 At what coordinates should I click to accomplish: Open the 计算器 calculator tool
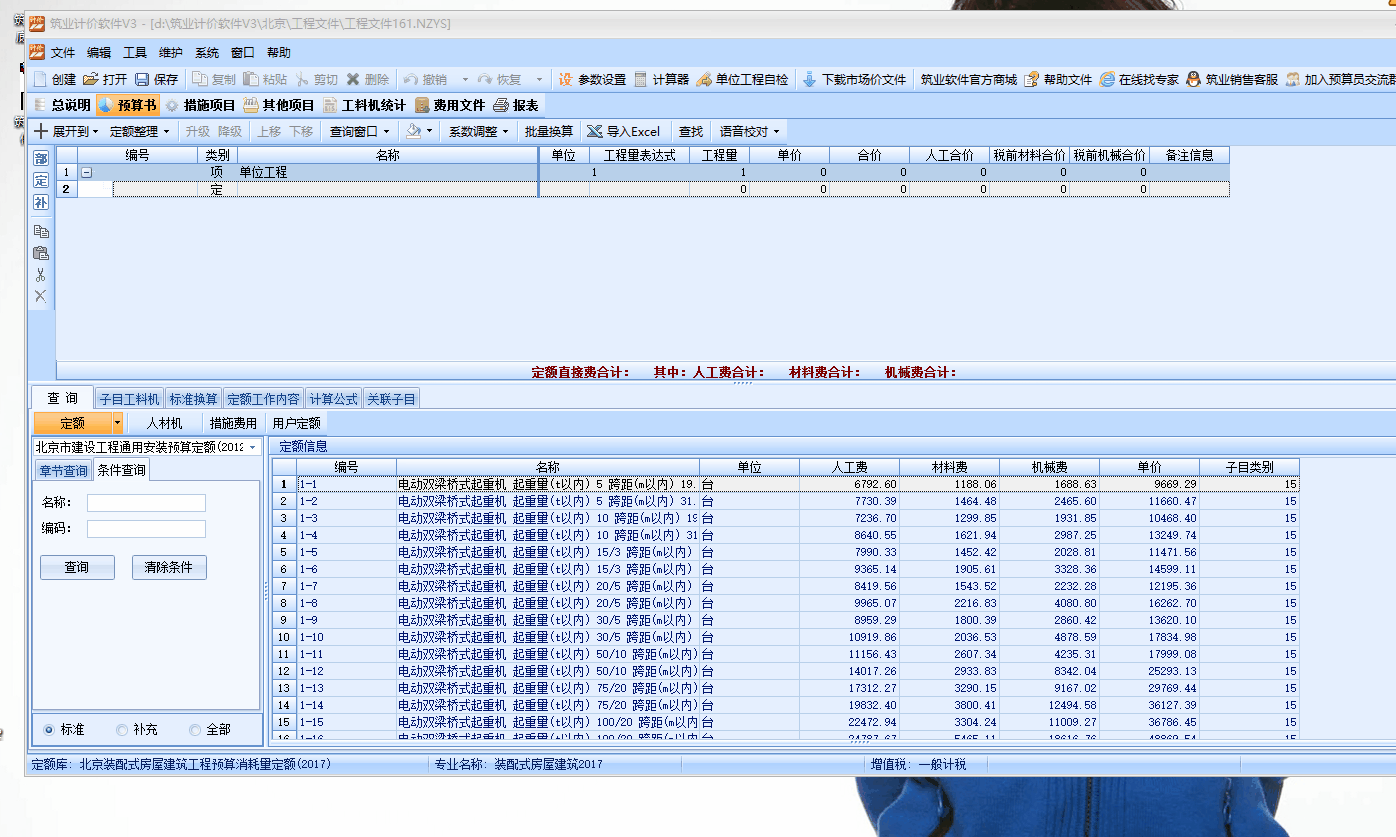point(641,79)
